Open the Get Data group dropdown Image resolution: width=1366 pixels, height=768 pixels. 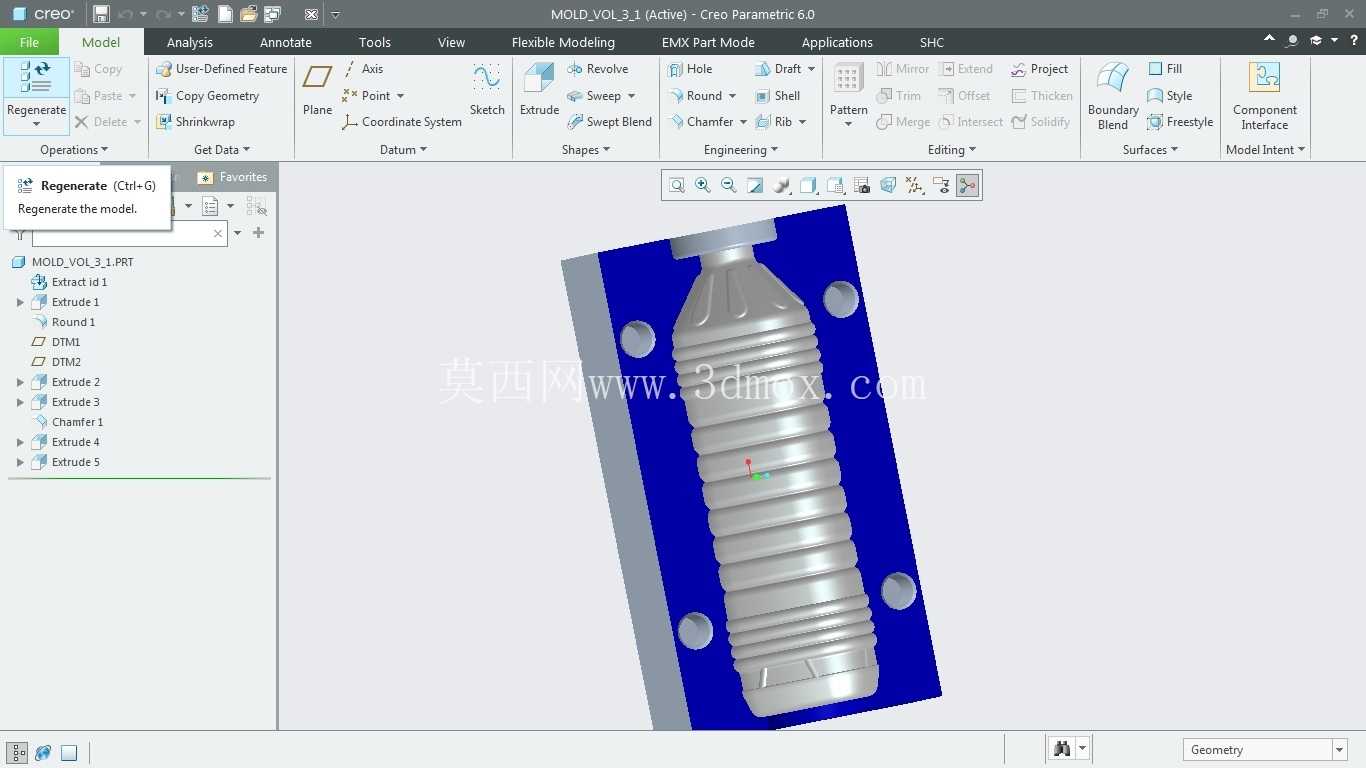[x=222, y=150]
